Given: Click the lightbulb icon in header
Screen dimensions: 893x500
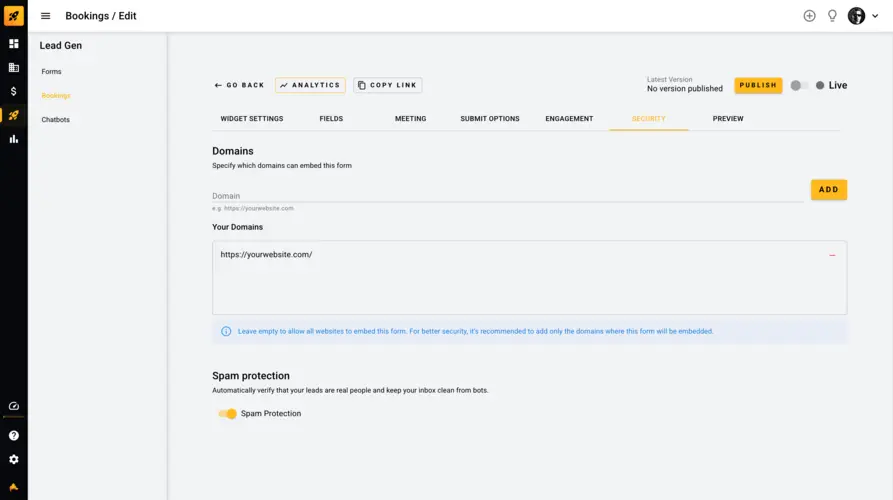Looking at the screenshot, I should coord(832,16).
